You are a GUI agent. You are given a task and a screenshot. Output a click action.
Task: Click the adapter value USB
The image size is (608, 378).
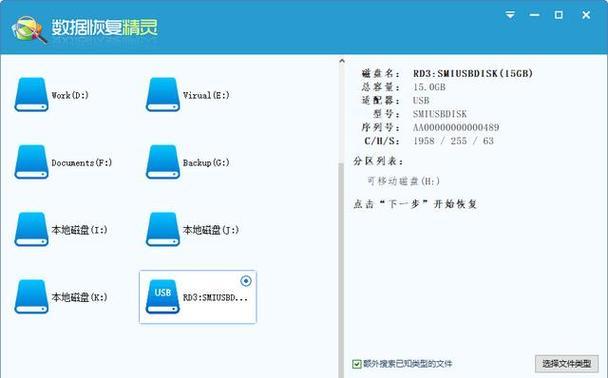(421, 100)
